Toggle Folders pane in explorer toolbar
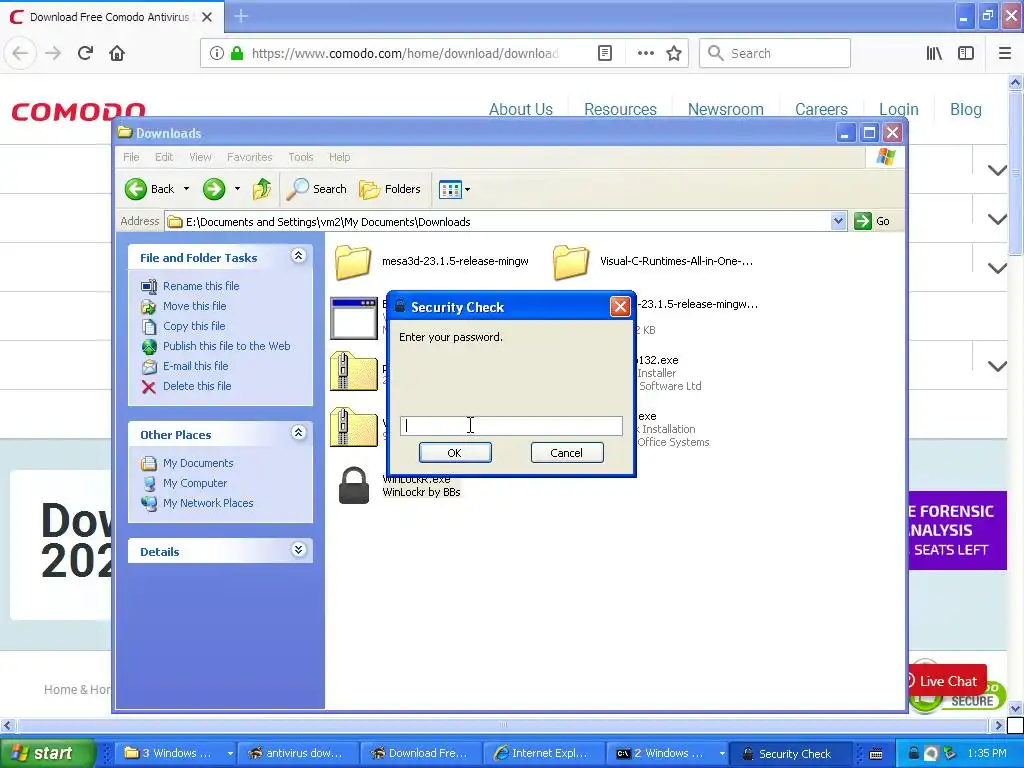 pos(390,189)
